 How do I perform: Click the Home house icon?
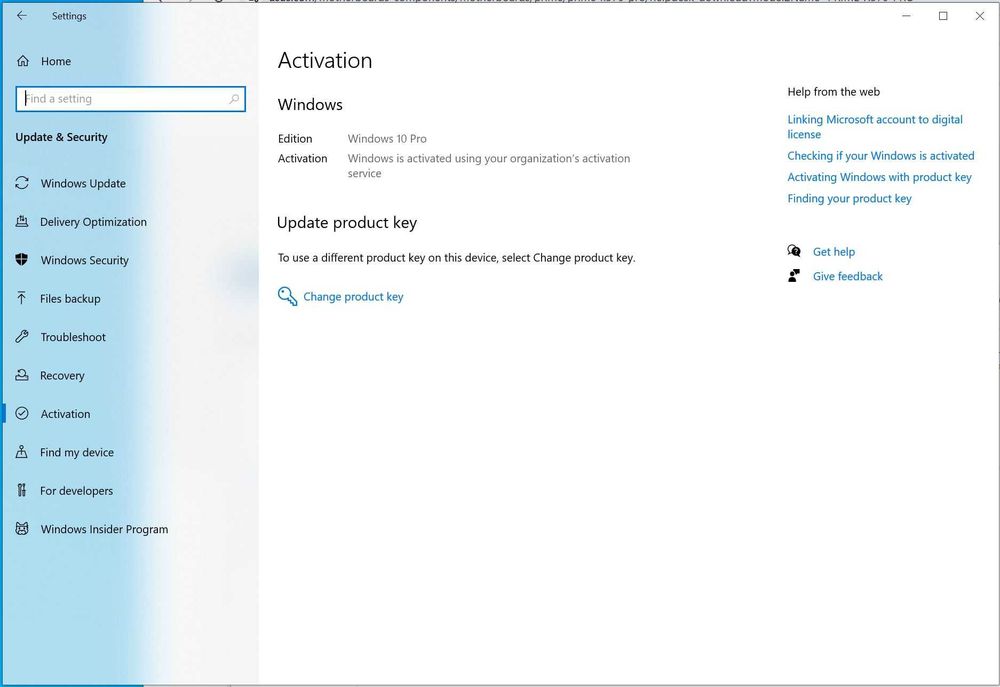pos(23,61)
